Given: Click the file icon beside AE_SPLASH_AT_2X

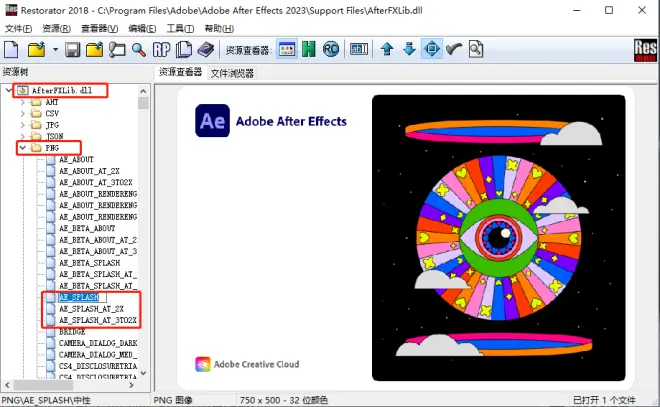Looking at the screenshot, I should [x=51, y=309].
